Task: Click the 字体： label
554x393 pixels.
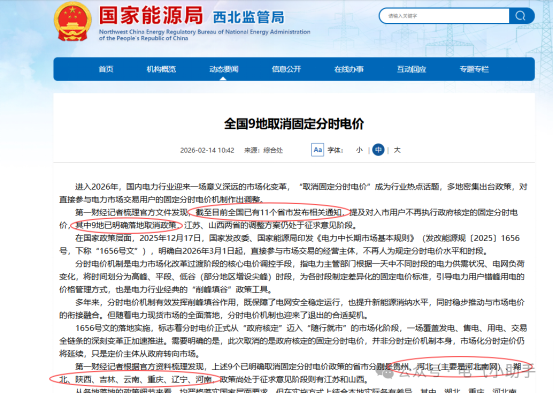Action: (335, 150)
